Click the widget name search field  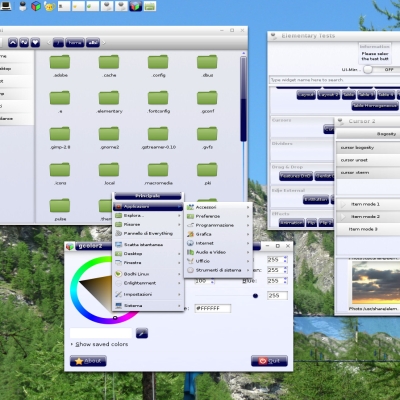click(334, 80)
